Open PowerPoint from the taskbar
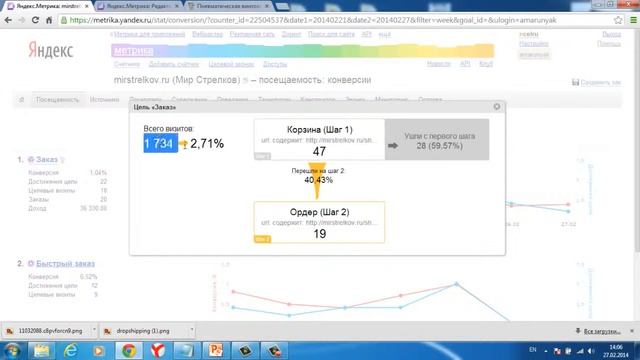Viewport: 640px width, 360px height. (216, 351)
